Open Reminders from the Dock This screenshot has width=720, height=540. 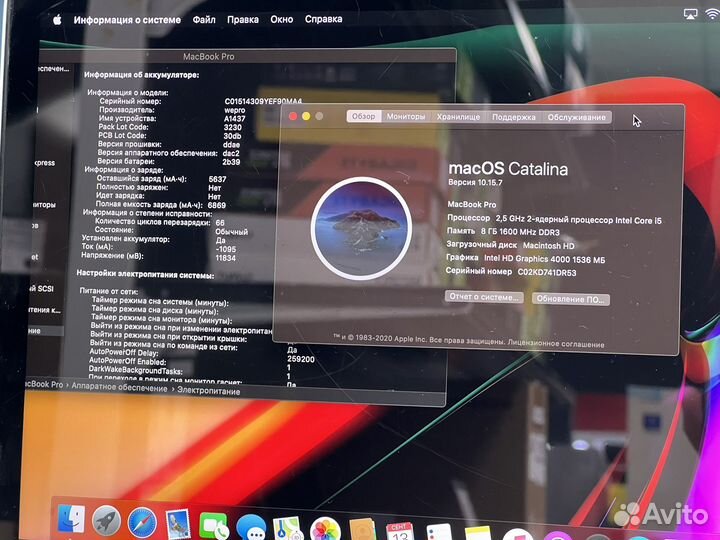[x=439, y=532]
